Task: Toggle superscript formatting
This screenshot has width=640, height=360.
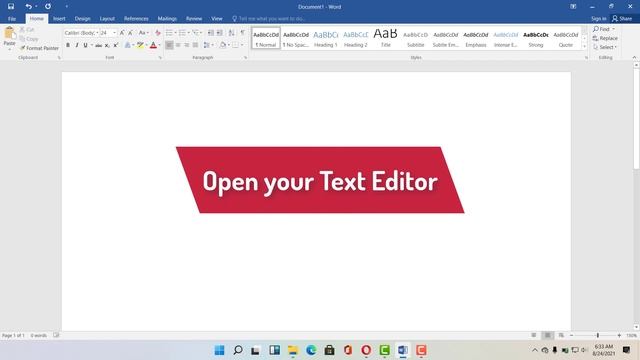Action: coord(116,45)
